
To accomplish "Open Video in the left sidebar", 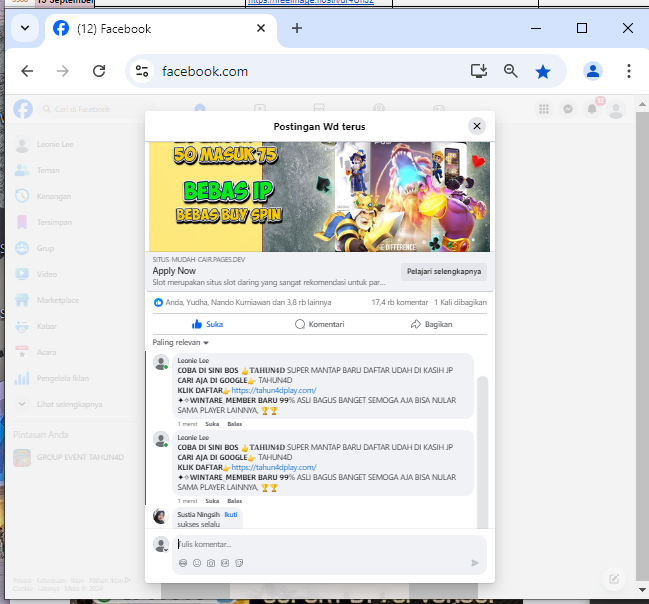I will coord(75,274).
